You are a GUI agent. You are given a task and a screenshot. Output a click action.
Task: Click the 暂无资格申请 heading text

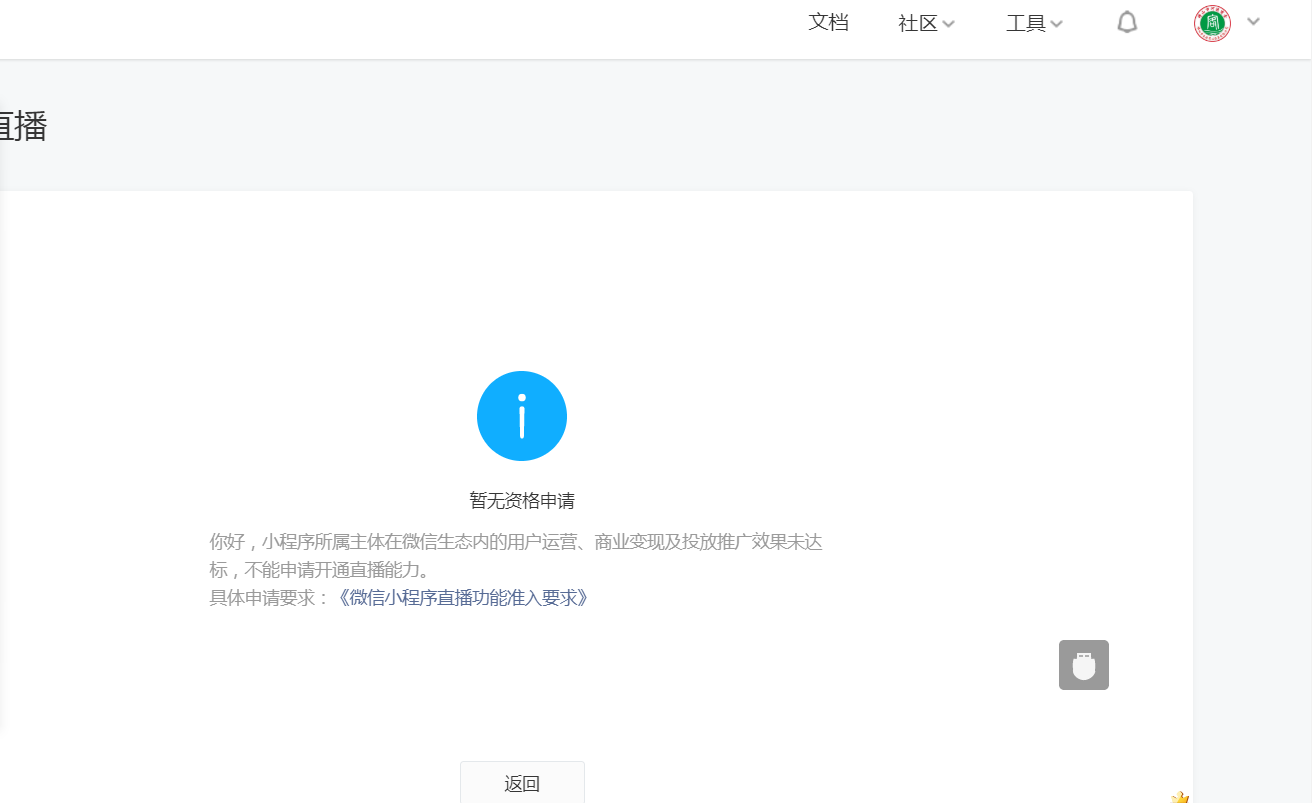coord(522,501)
